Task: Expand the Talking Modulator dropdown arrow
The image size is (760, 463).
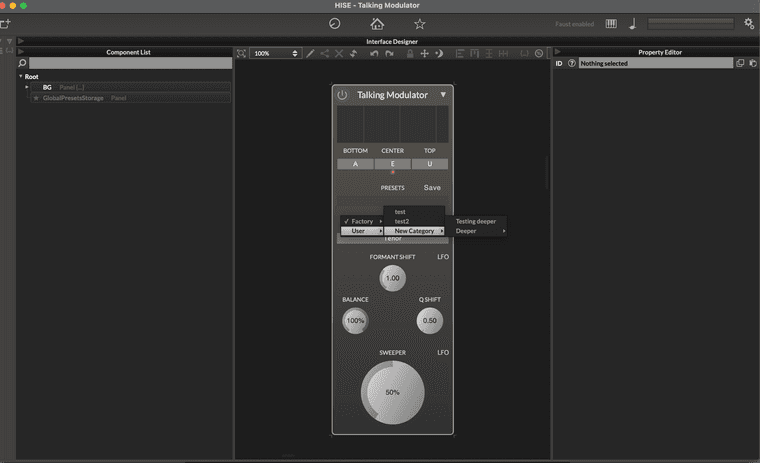Action: (x=443, y=95)
